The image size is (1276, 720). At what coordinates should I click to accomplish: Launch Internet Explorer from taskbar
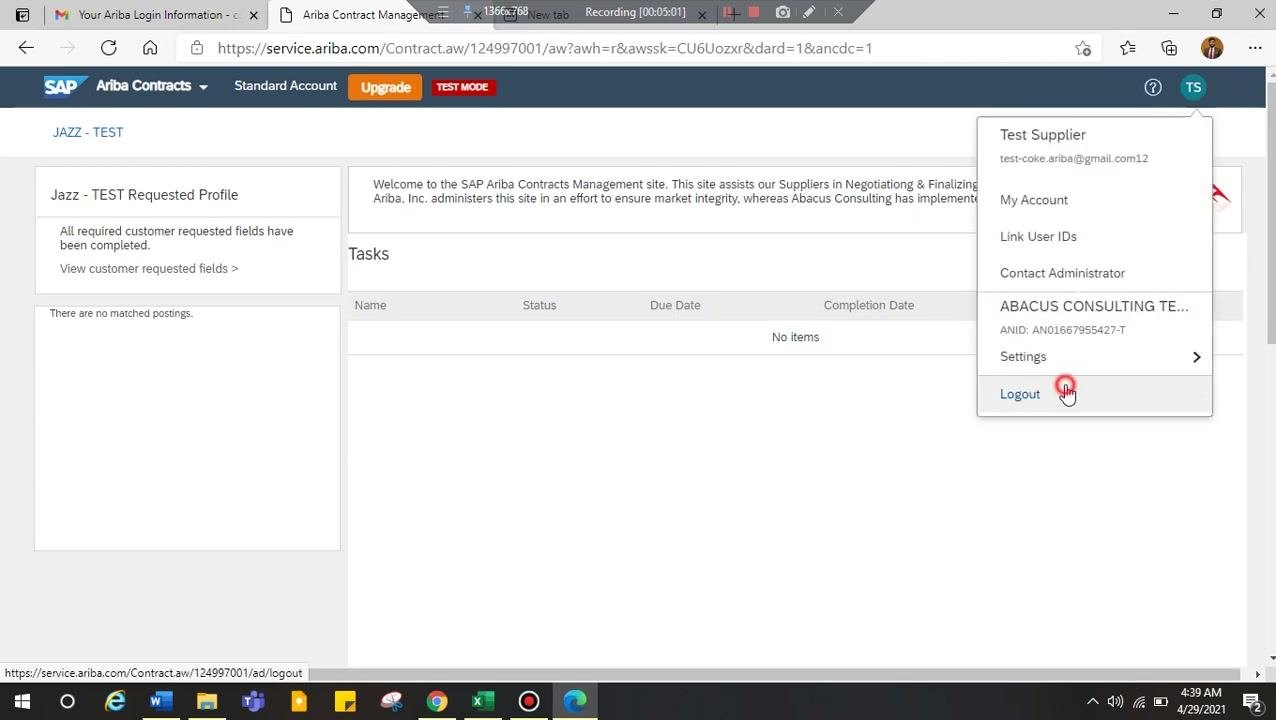pyautogui.click(x=116, y=701)
